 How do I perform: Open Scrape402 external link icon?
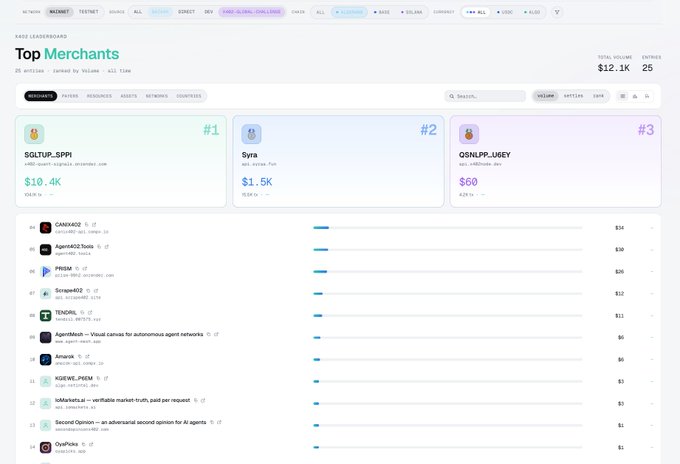click(x=96, y=291)
